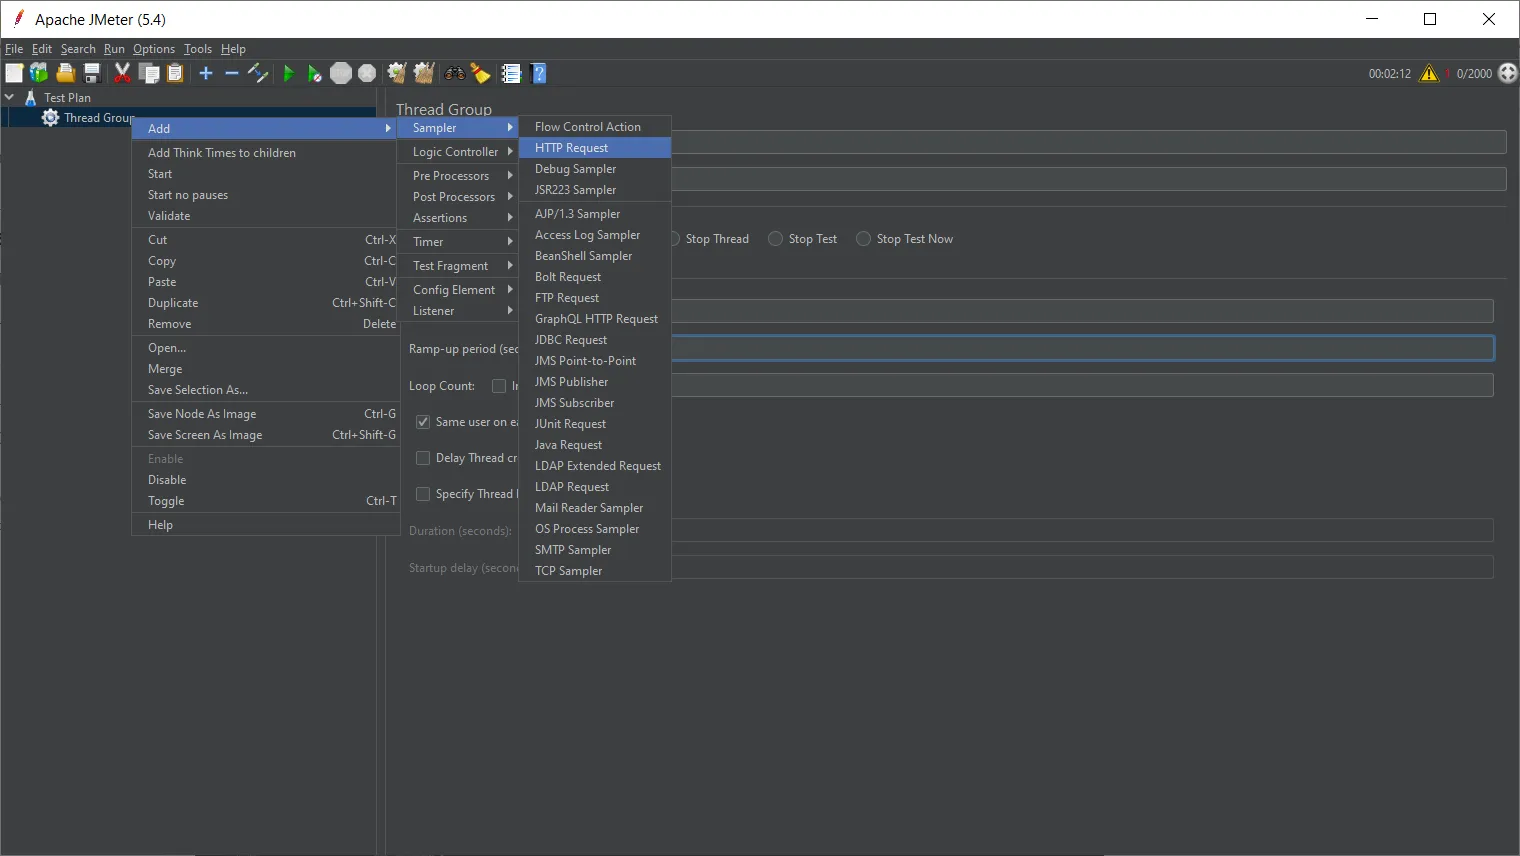Screen dimensions: 1520x856
Task: Expand the Logic Controller submenu
Action: pyautogui.click(x=457, y=152)
